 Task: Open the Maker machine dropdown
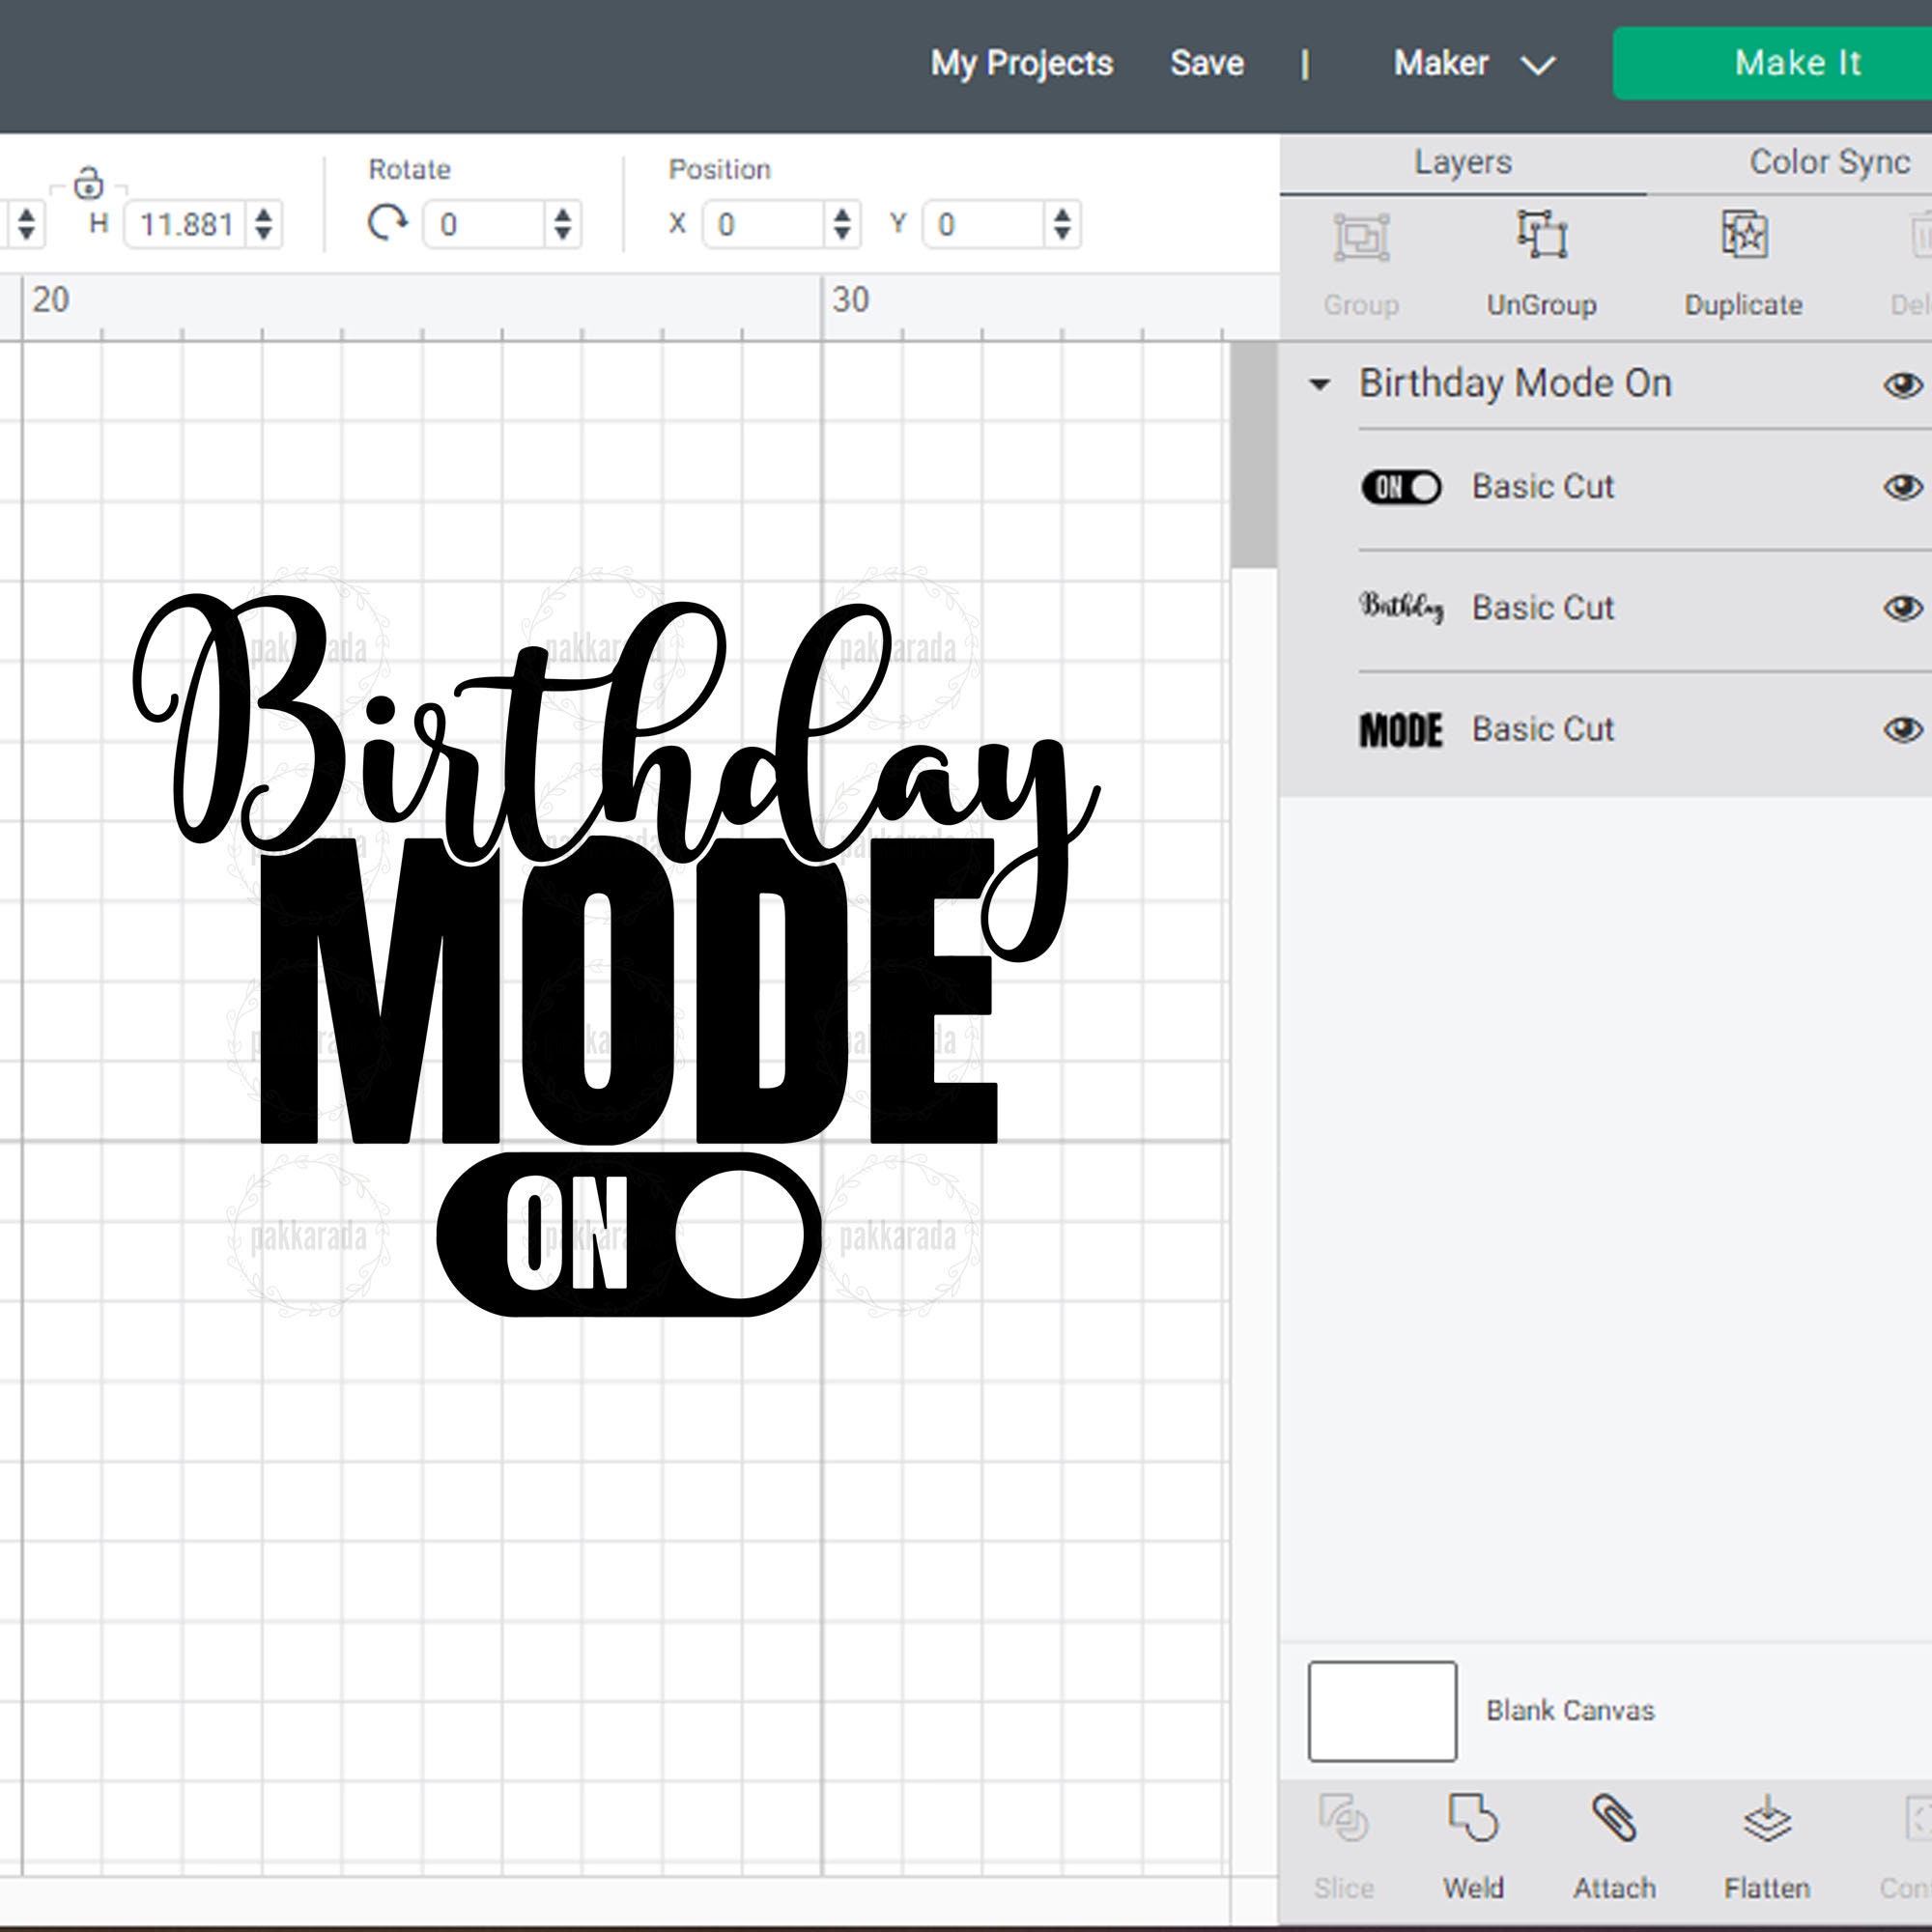1468,63
